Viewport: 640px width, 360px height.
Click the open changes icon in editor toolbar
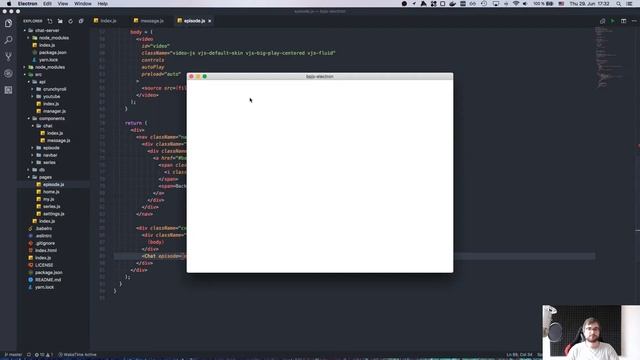click(x=602, y=21)
